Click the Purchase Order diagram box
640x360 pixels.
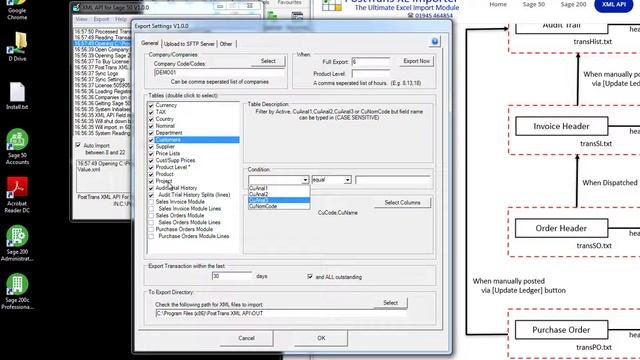click(561, 330)
